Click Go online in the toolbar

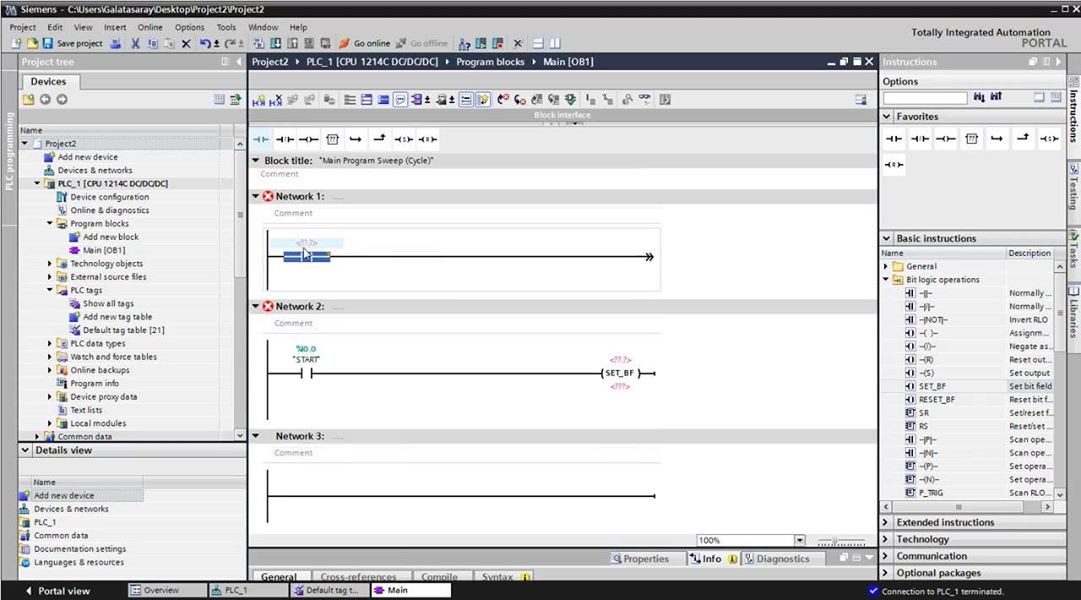[365, 43]
